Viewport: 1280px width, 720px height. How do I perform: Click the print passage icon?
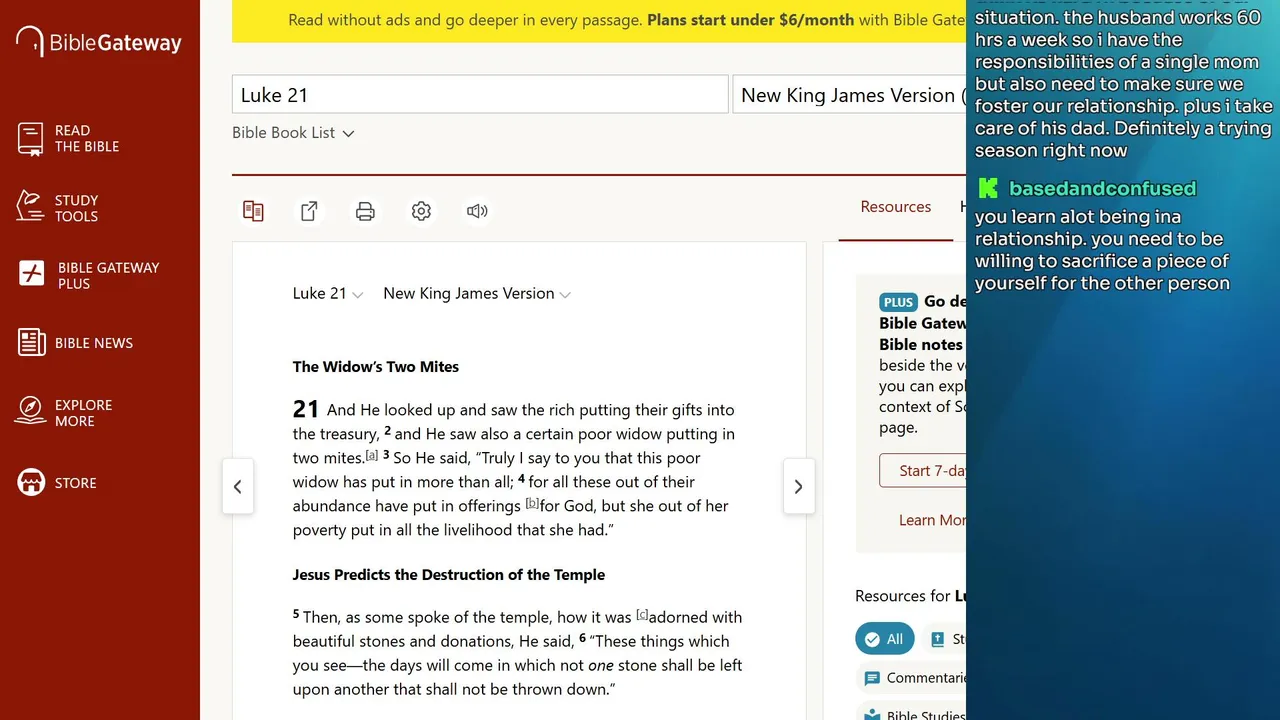tap(365, 211)
